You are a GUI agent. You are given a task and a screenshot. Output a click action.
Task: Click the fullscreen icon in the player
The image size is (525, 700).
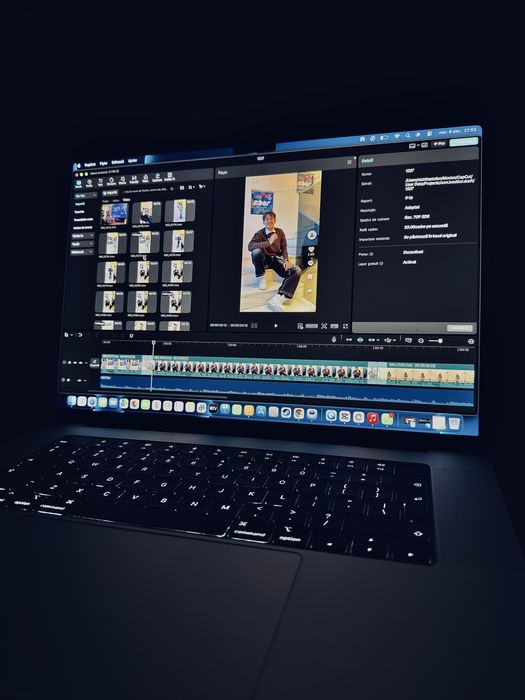(x=345, y=326)
